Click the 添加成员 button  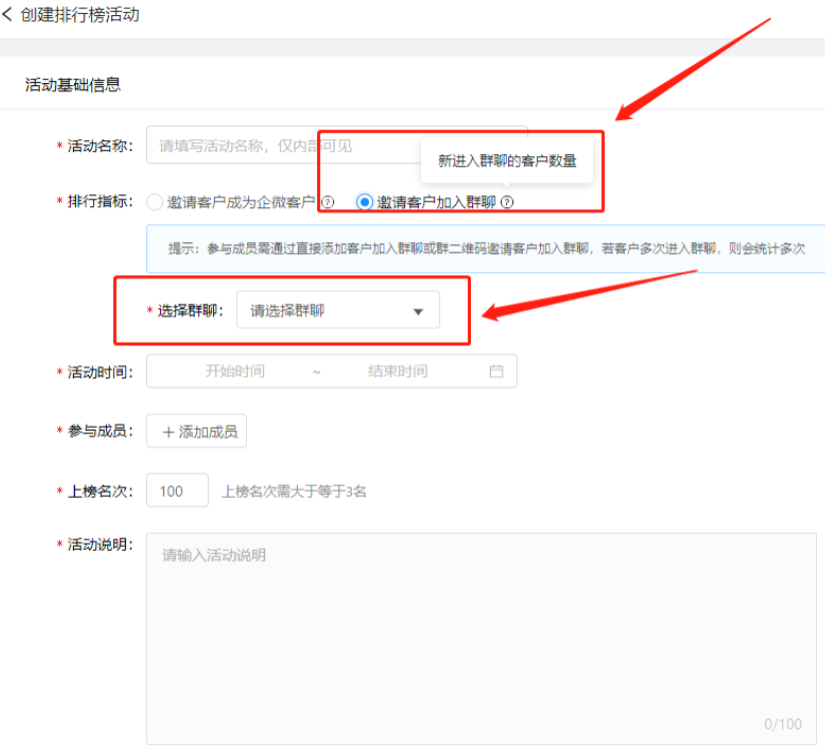pyautogui.click(x=196, y=431)
